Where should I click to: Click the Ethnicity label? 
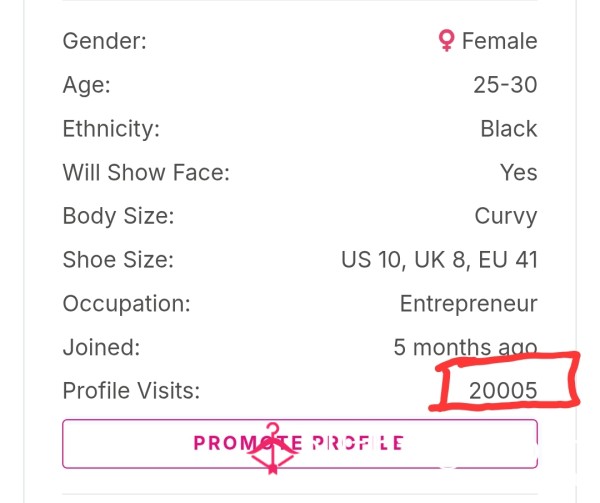[x=111, y=129]
